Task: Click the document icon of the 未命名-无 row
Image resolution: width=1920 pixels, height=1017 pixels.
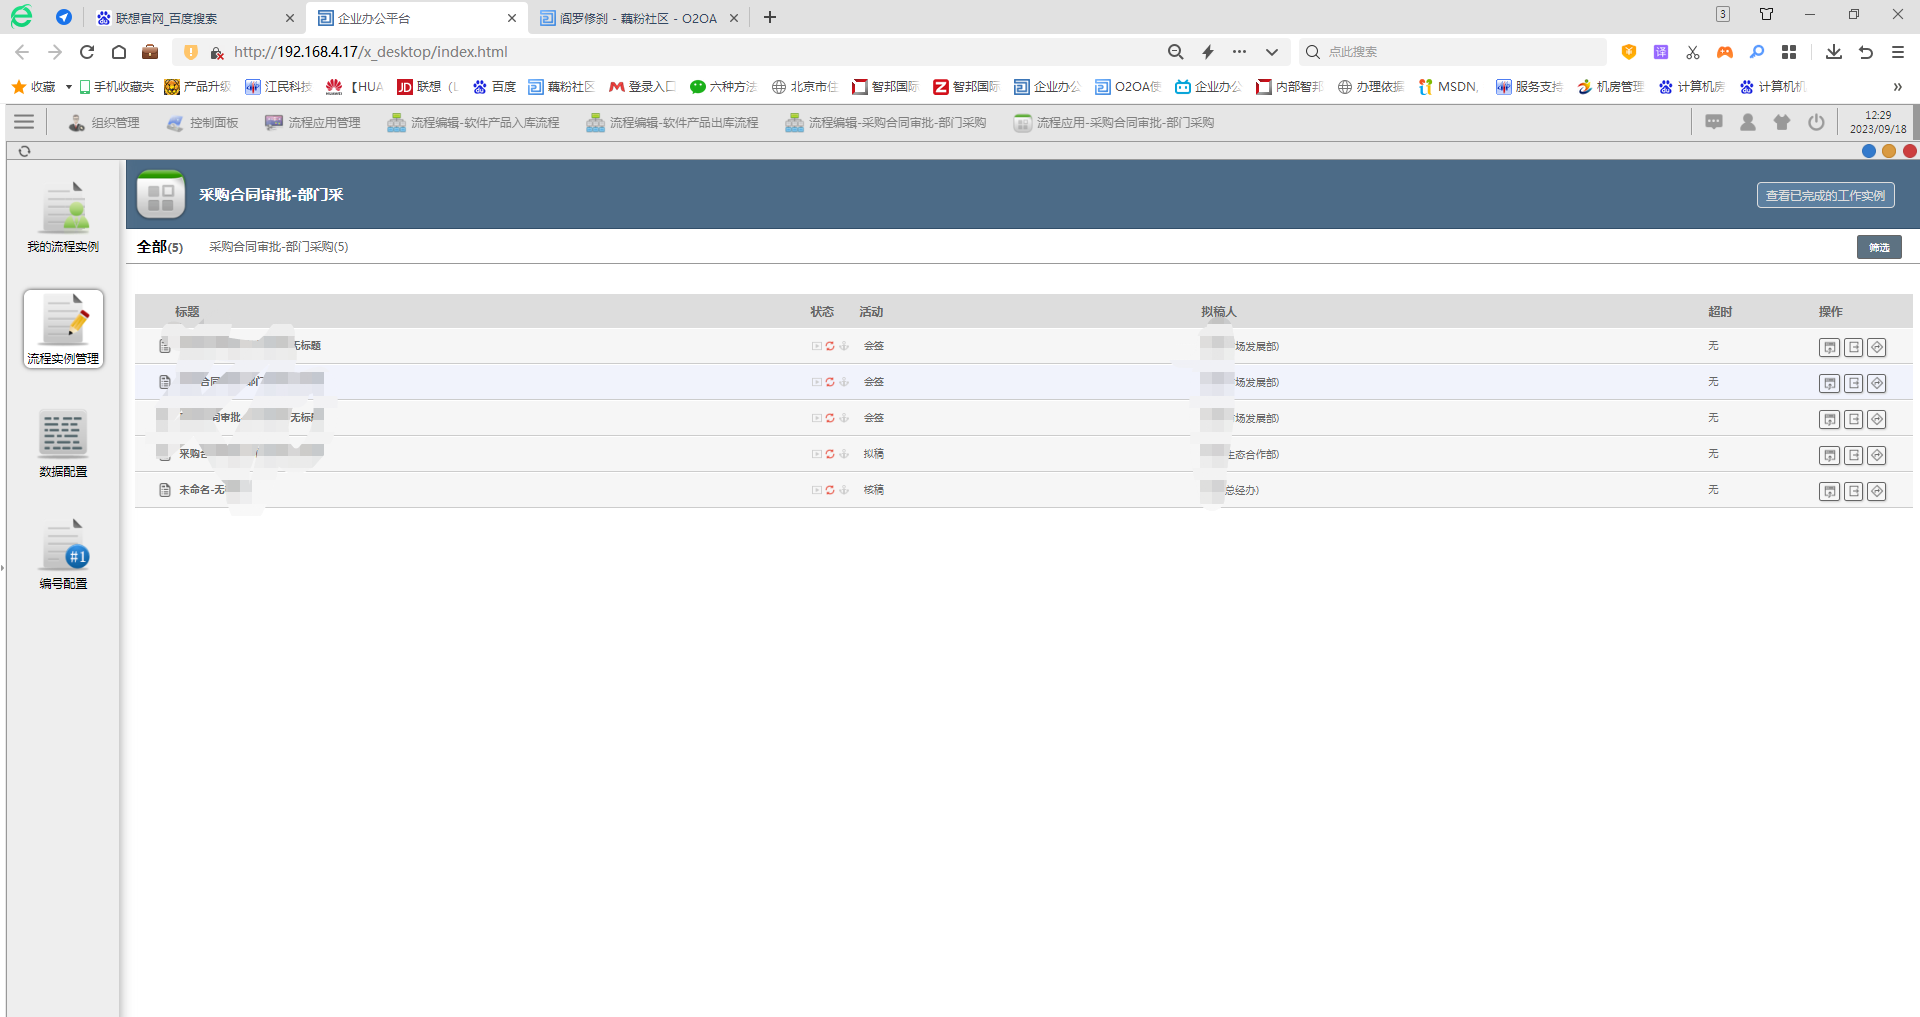Action: click(165, 490)
